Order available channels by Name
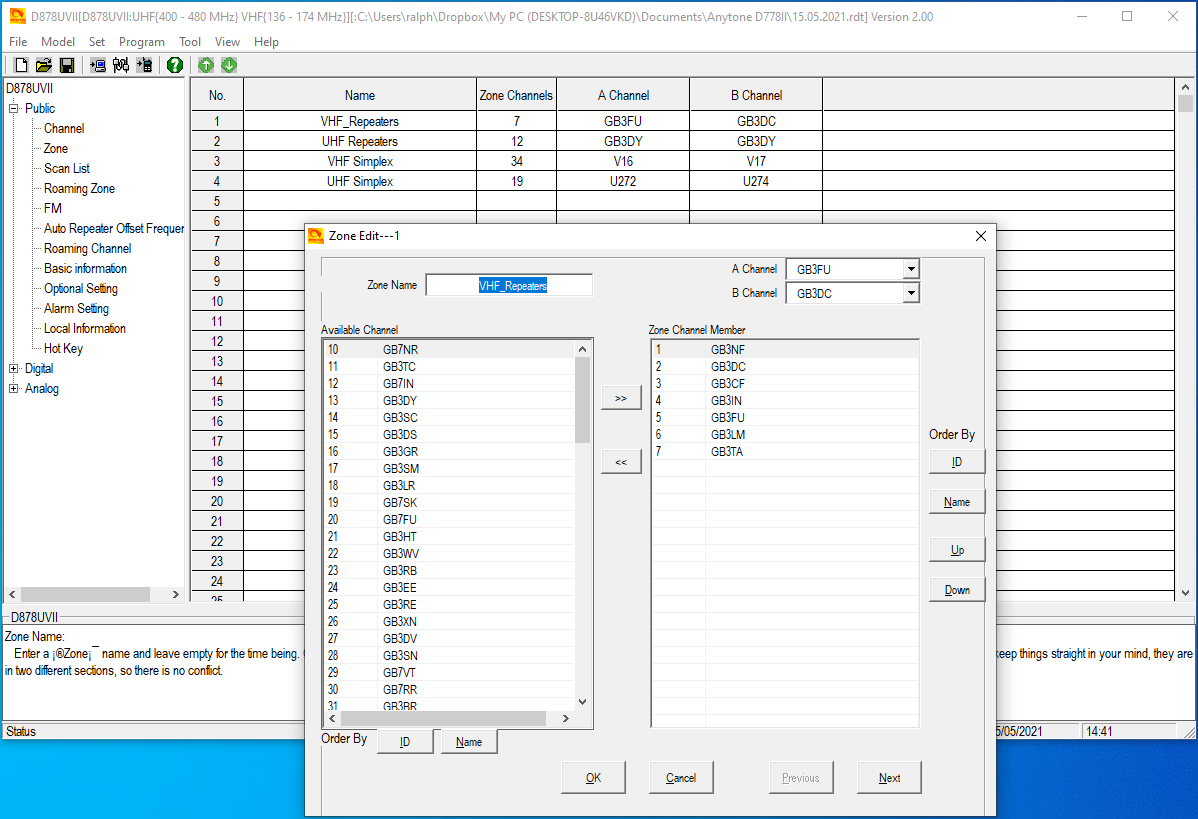The width and height of the screenshot is (1198, 819). (x=468, y=741)
